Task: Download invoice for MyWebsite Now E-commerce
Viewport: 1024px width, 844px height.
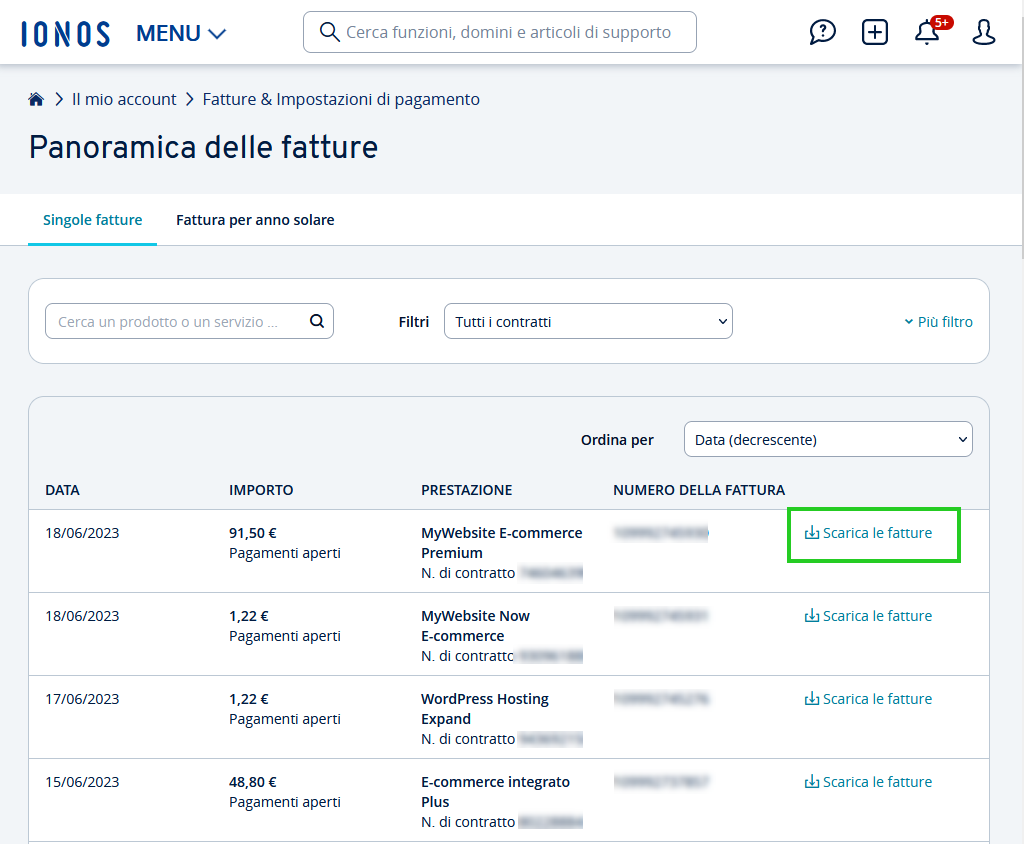Action: (868, 616)
